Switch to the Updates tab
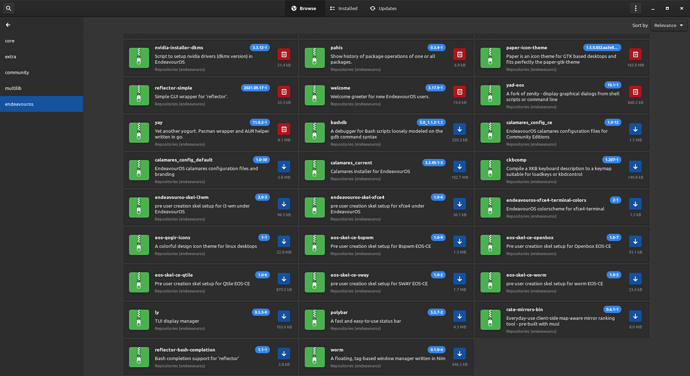This screenshot has width=690, height=376. point(383,8)
